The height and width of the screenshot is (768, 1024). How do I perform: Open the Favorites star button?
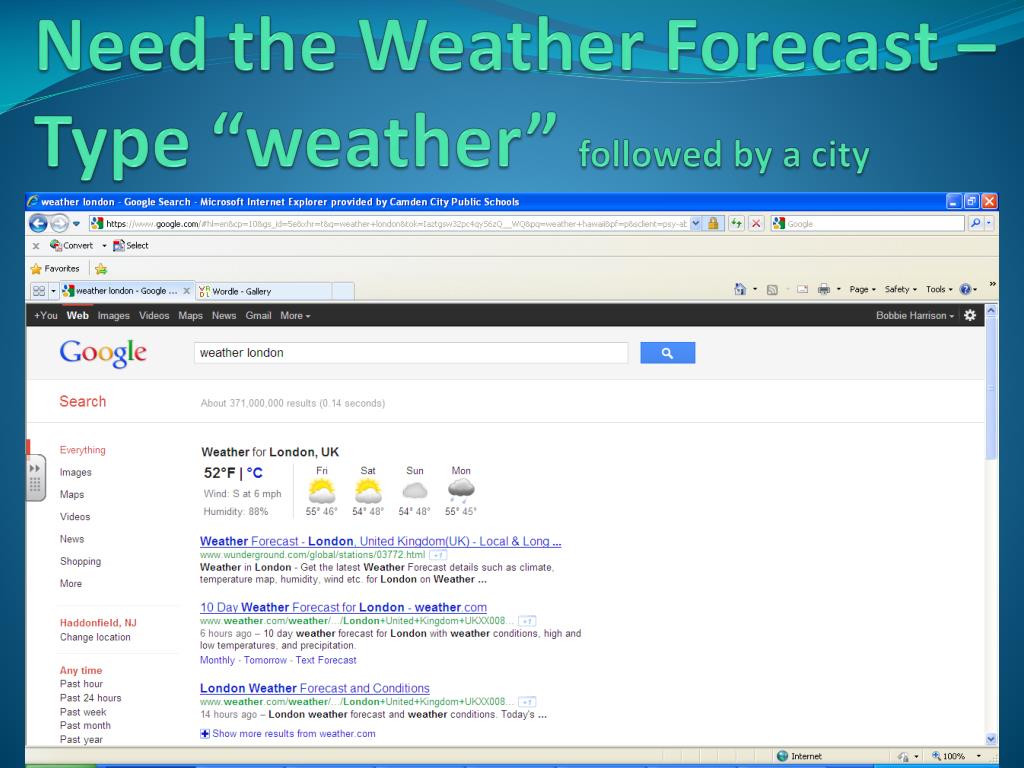[x=55, y=268]
